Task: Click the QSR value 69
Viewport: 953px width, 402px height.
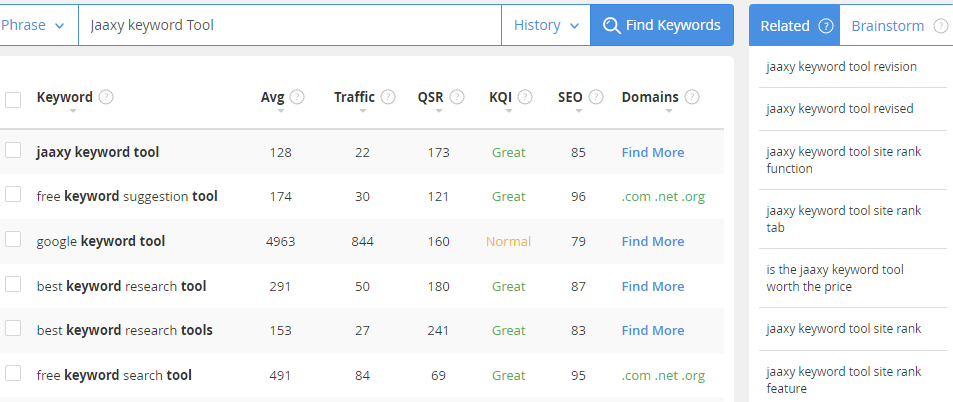Action: [x=438, y=376]
